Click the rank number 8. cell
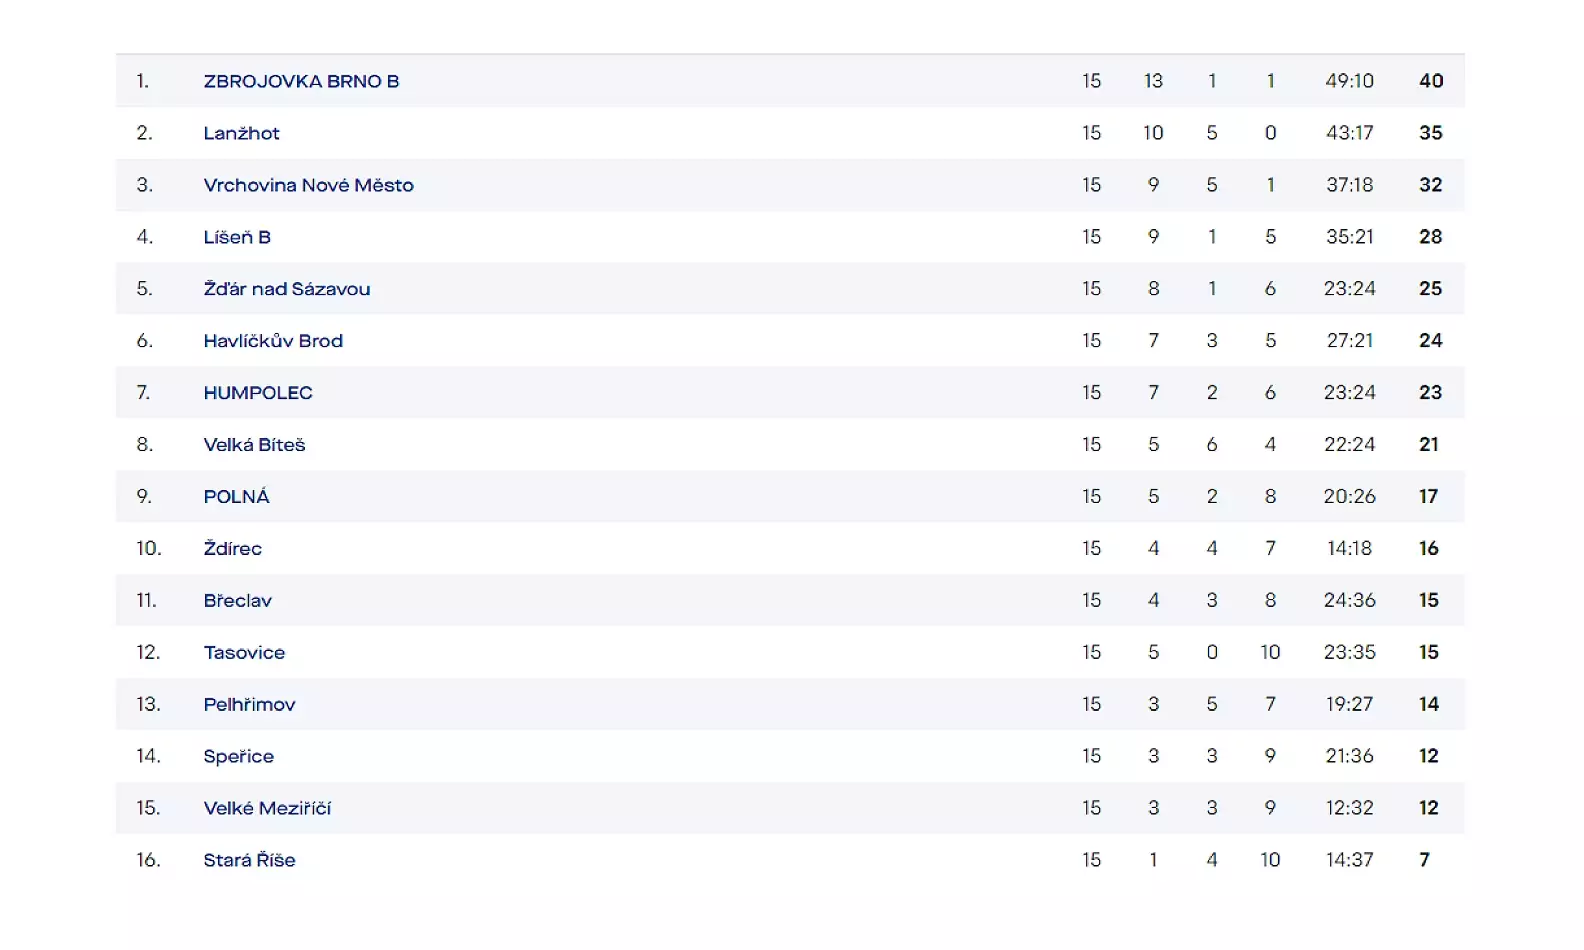This screenshot has height=950, width=1584. click(x=145, y=445)
